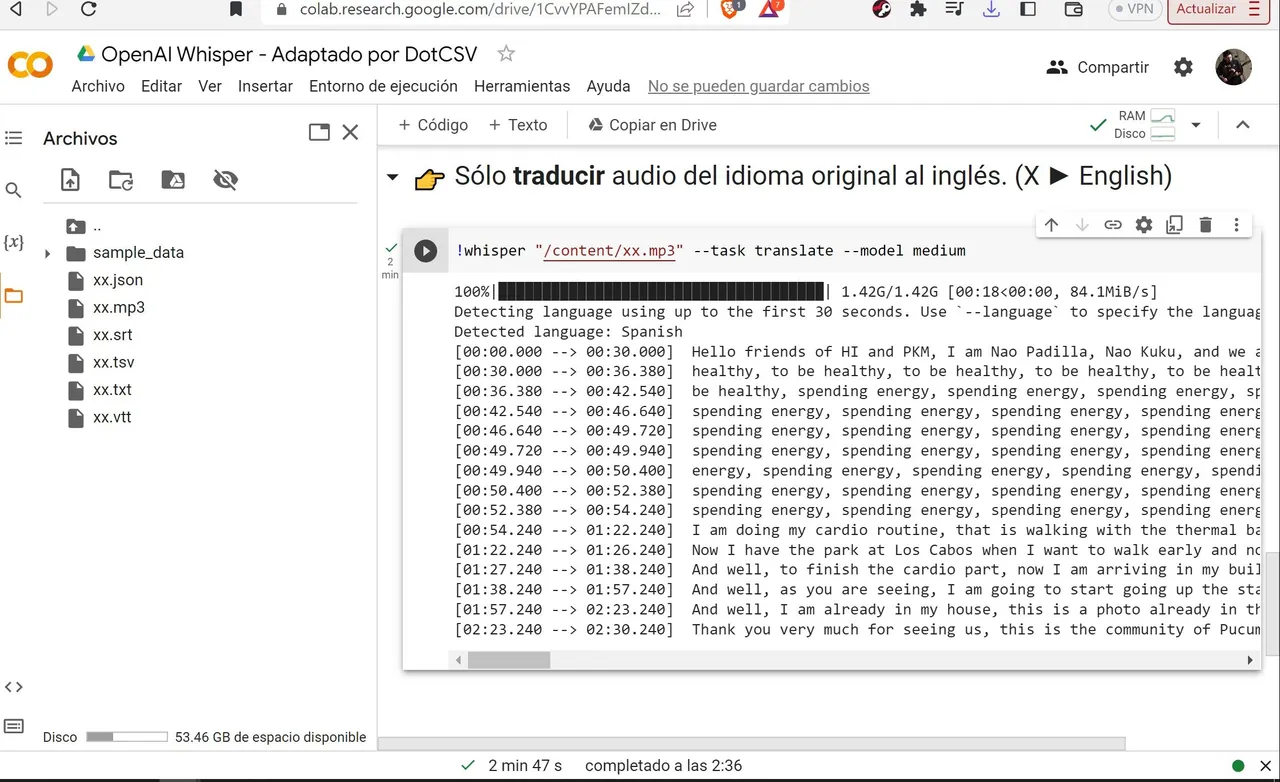
Task: Open RAM and Disco resources dropdown
Action: click(x=1196, y=125)
